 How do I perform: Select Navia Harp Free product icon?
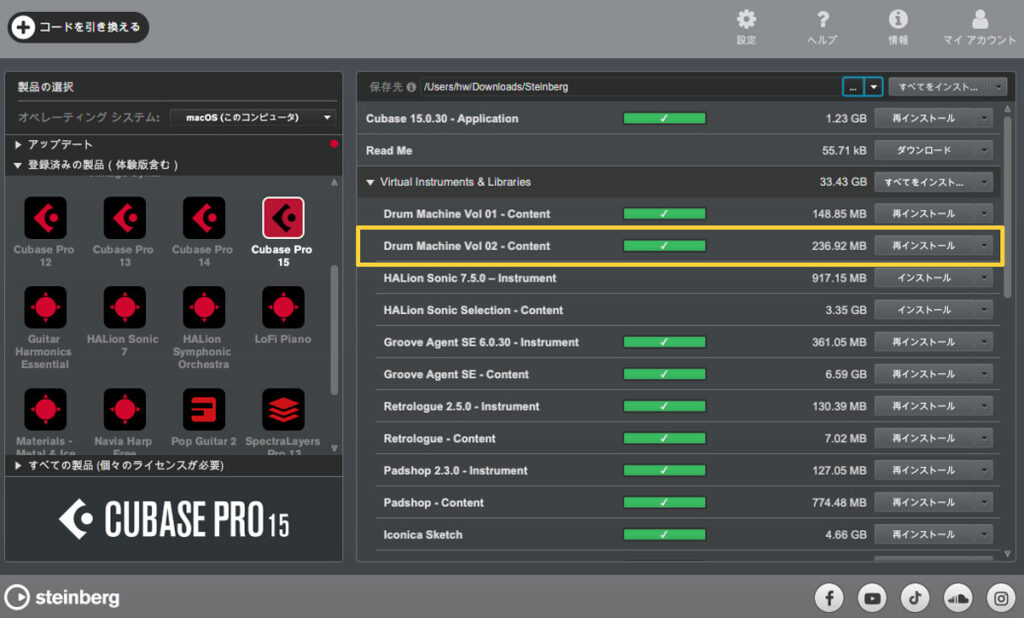(x=124, y=410)
